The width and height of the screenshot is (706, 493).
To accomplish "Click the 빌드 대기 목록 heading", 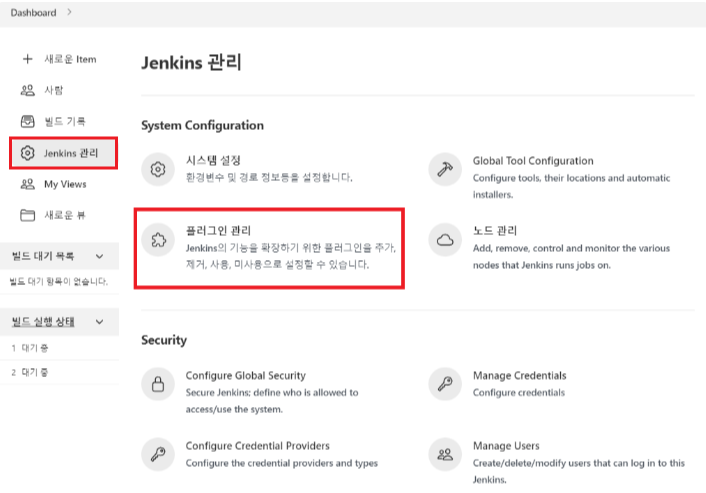I will click(x=43, y=256).
